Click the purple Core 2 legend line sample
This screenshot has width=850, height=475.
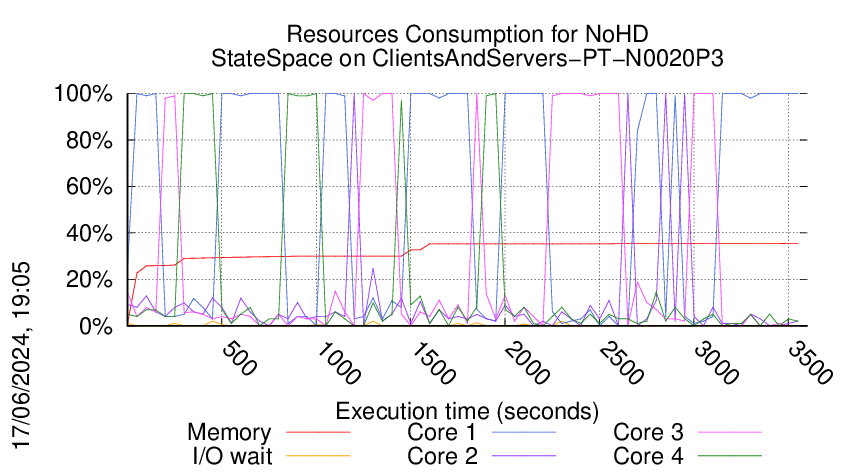[524, 456]
